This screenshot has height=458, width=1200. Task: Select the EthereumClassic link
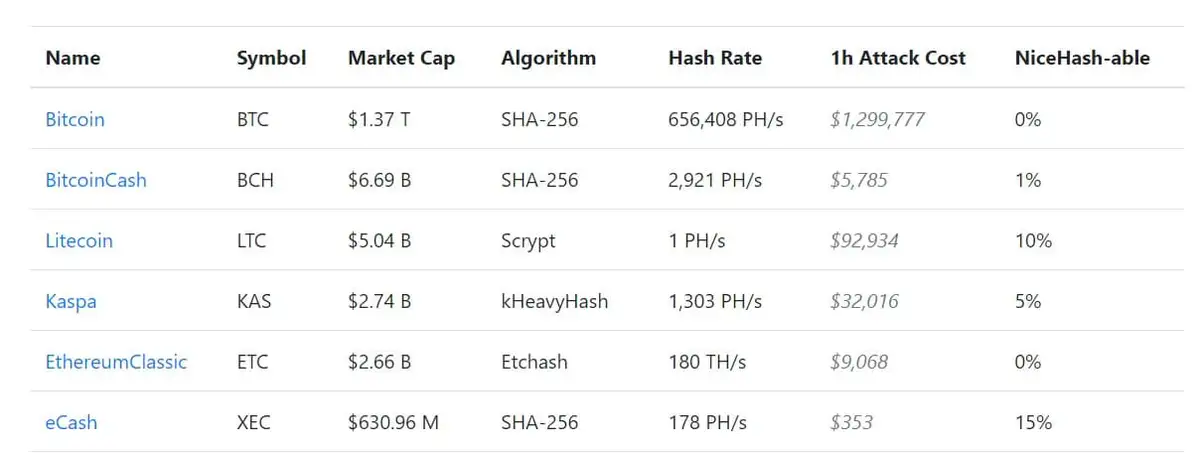click(x=116, y=362)
